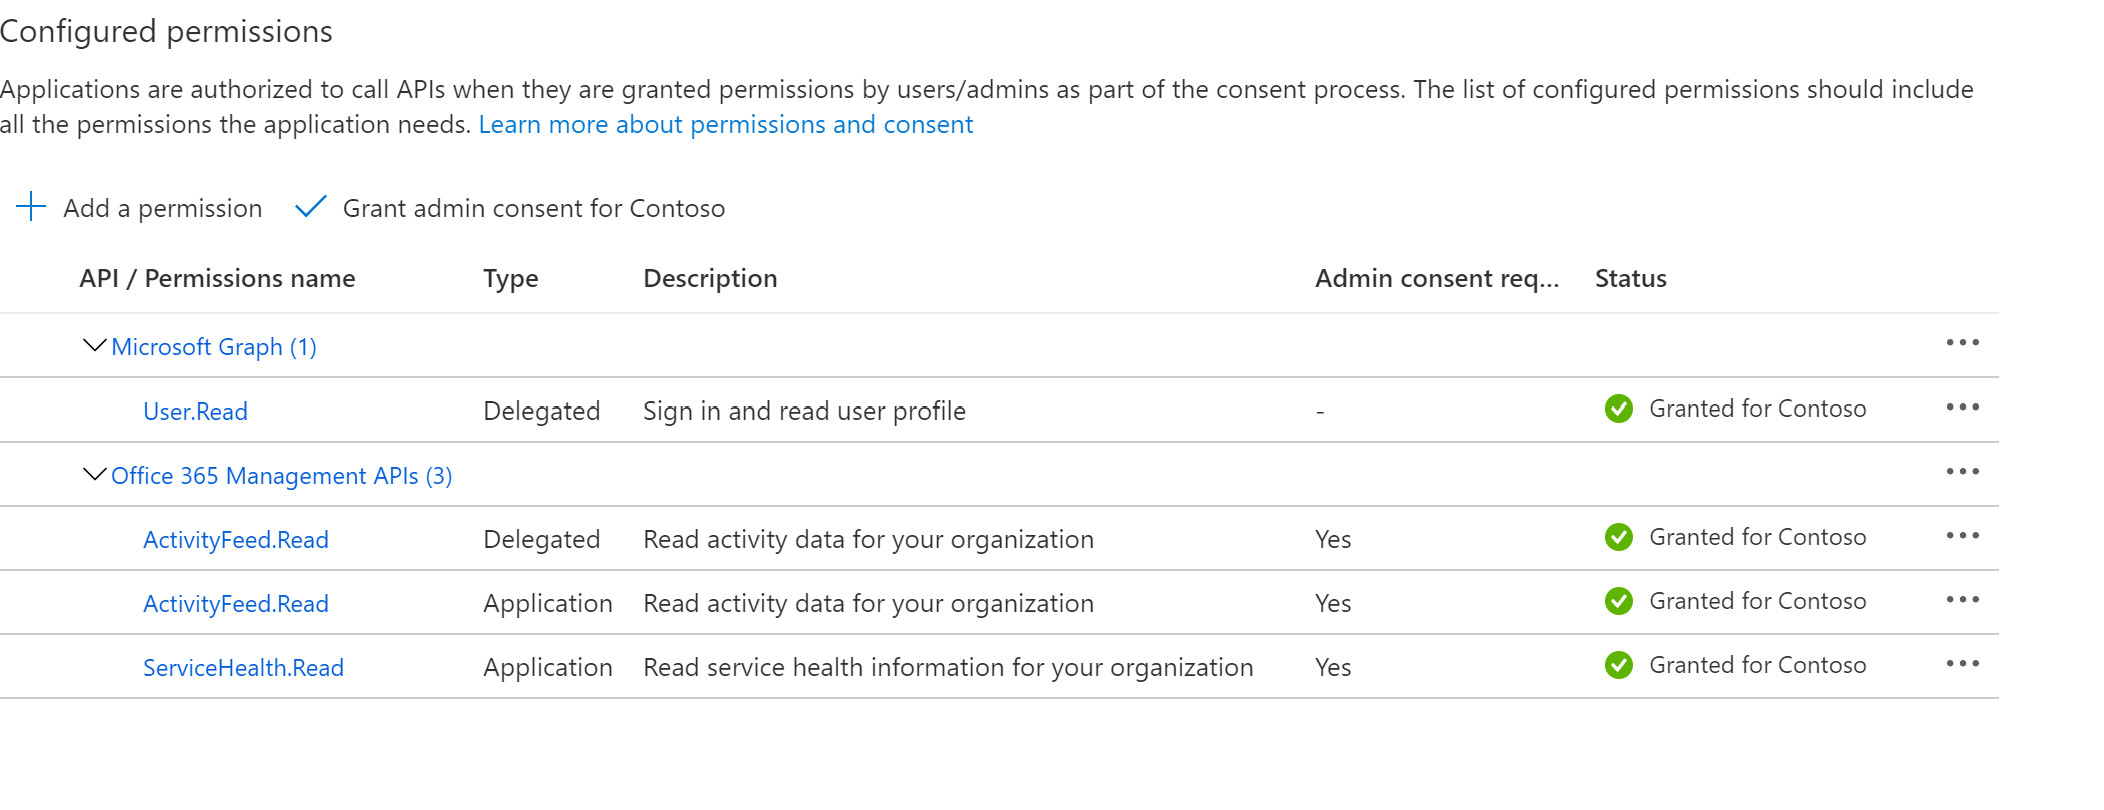This screenshot has height=810, width=2104.
Task: Open the delegated ActivityFeed.Read permission
Action: 236,540
